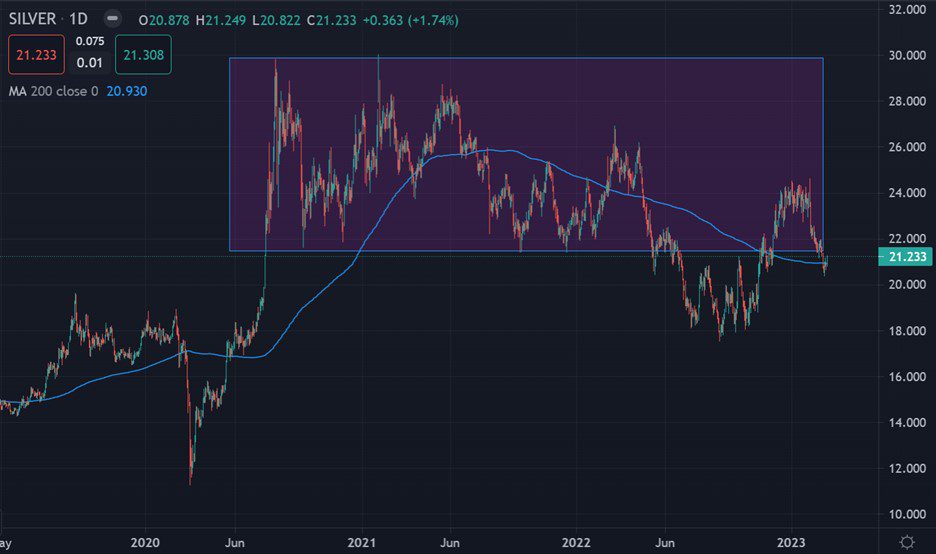Click the 2023 label on time axis
The height and width of the screenshot is (554, 936).
pos(790,543)
